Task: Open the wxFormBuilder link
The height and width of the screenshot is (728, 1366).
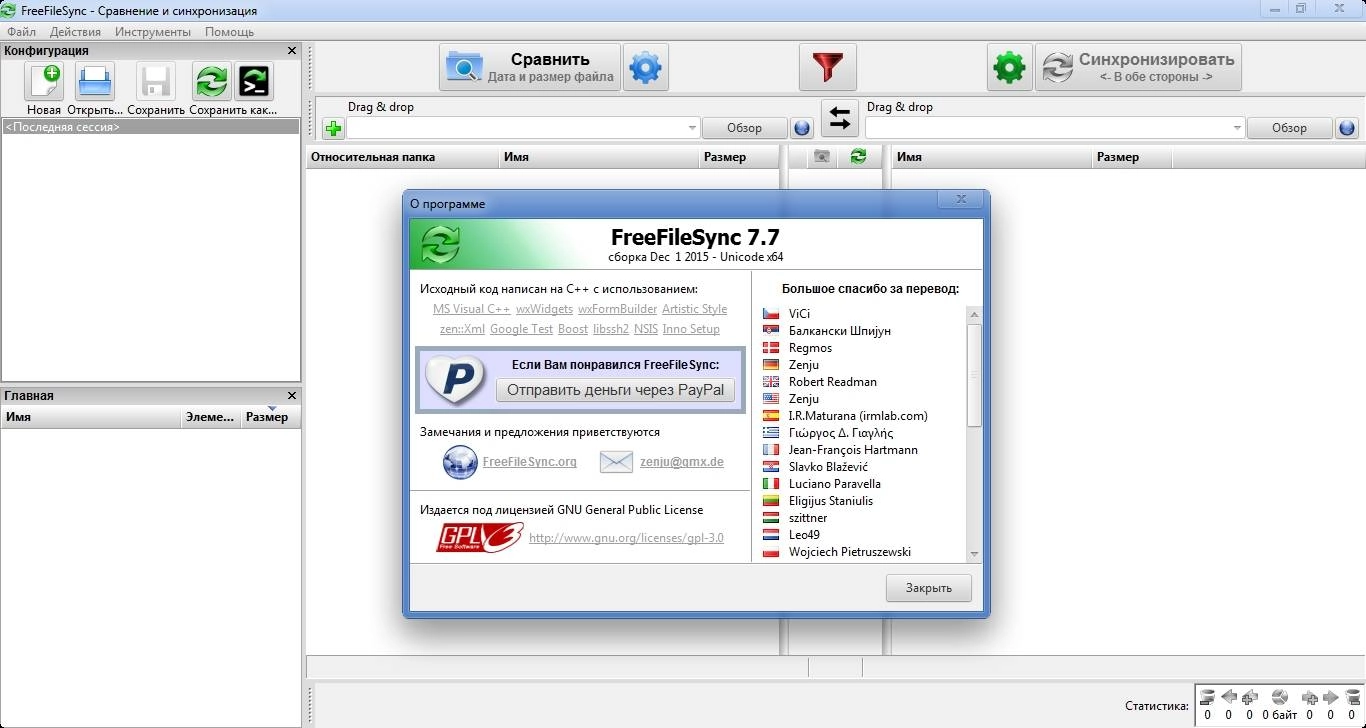Action: pos(617,309)
